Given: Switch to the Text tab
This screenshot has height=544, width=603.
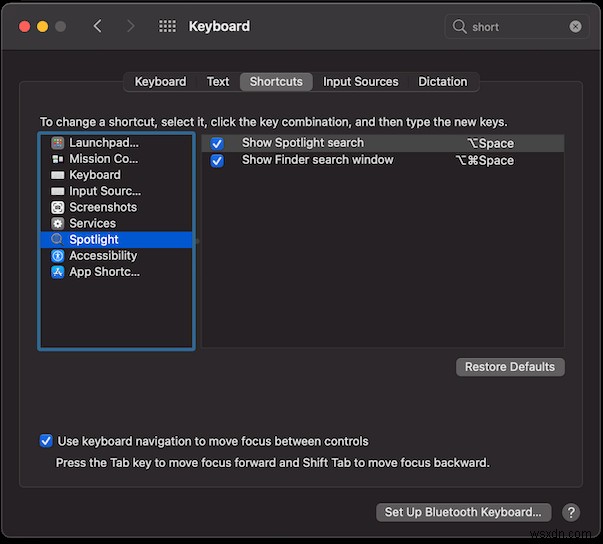Looking at the screenshot, I should pos(218,82).
